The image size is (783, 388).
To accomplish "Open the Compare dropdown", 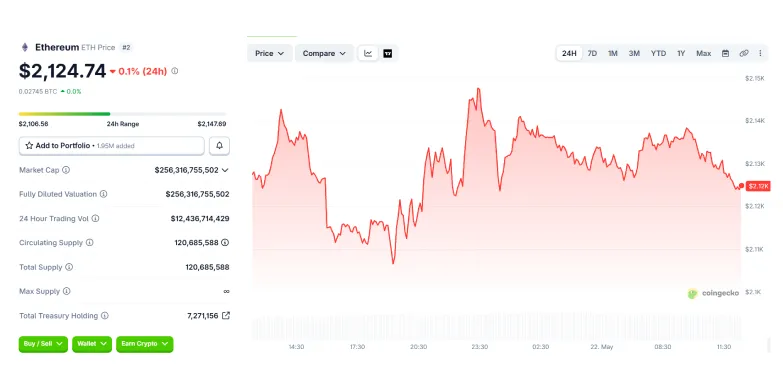I will click(x=324, y=53).
